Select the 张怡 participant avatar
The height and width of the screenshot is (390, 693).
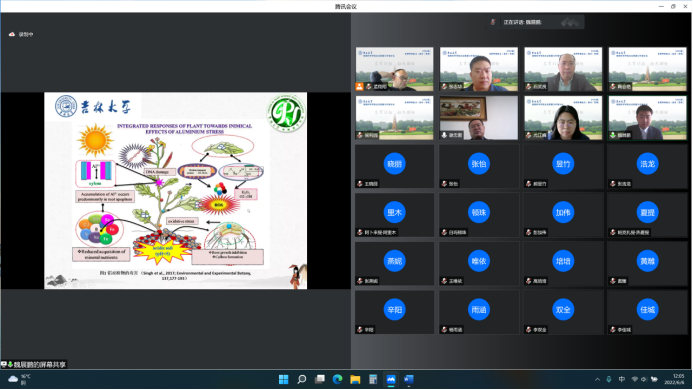479,164
